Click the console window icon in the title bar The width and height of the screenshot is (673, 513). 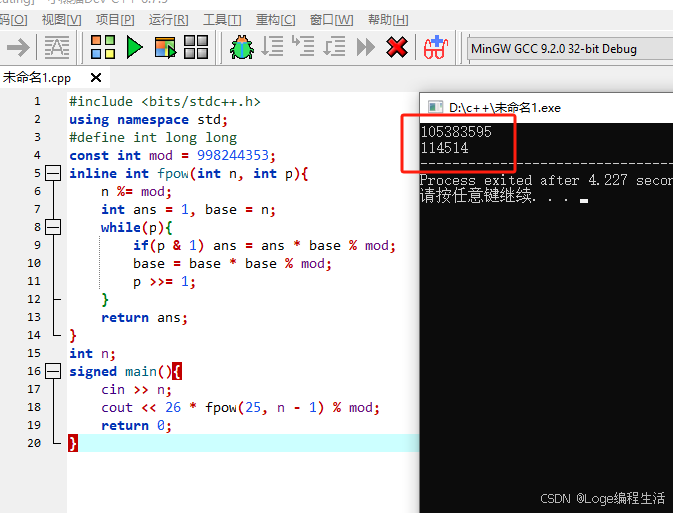click(435, 107)
